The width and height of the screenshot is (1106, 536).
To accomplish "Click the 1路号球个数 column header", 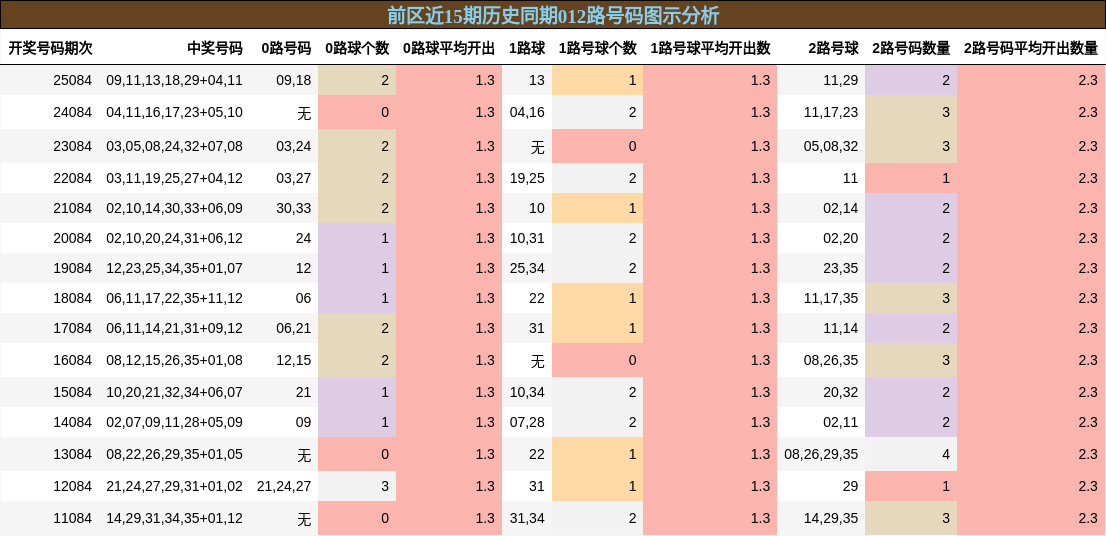I will tap(597, 48).
